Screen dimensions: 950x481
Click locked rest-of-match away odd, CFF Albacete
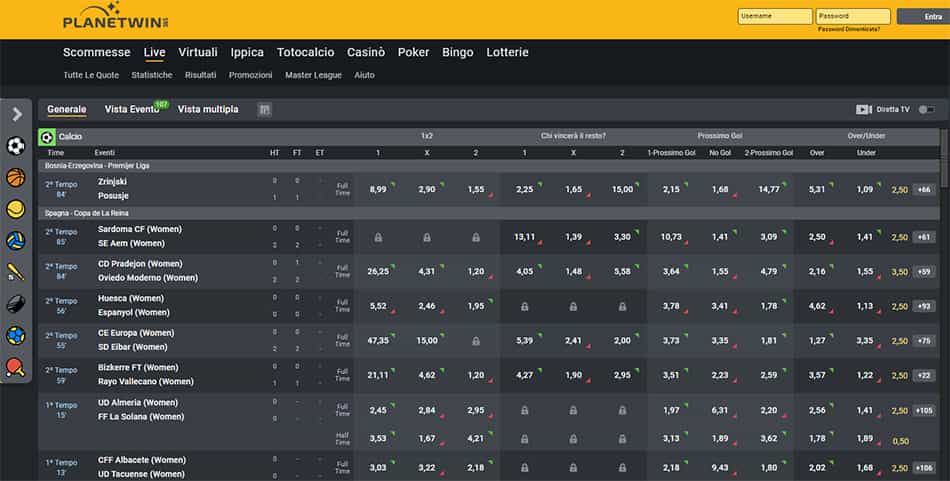point(622,468)
